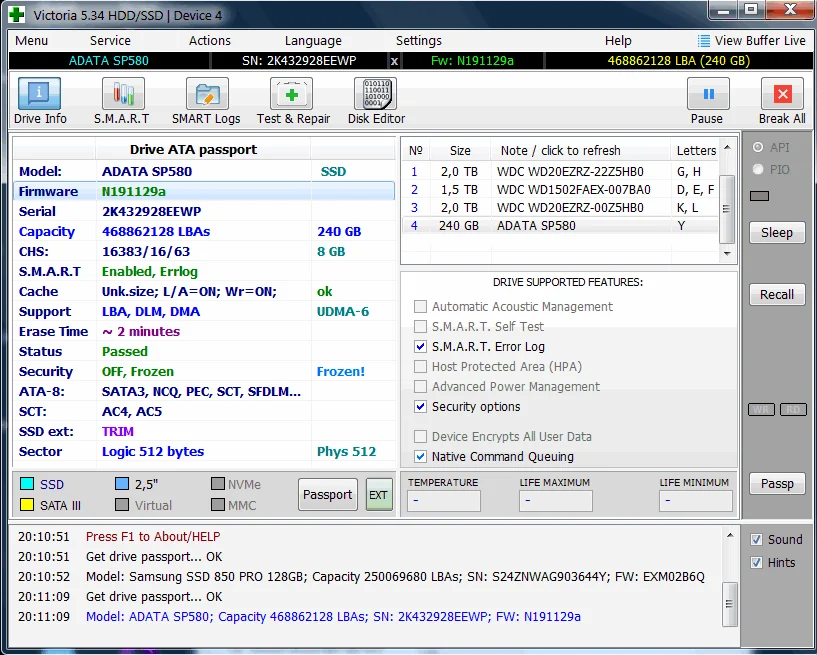The width and height of the screenshot is (817, 655).
Task: Open the Settings menu
Action: (418, 41)
